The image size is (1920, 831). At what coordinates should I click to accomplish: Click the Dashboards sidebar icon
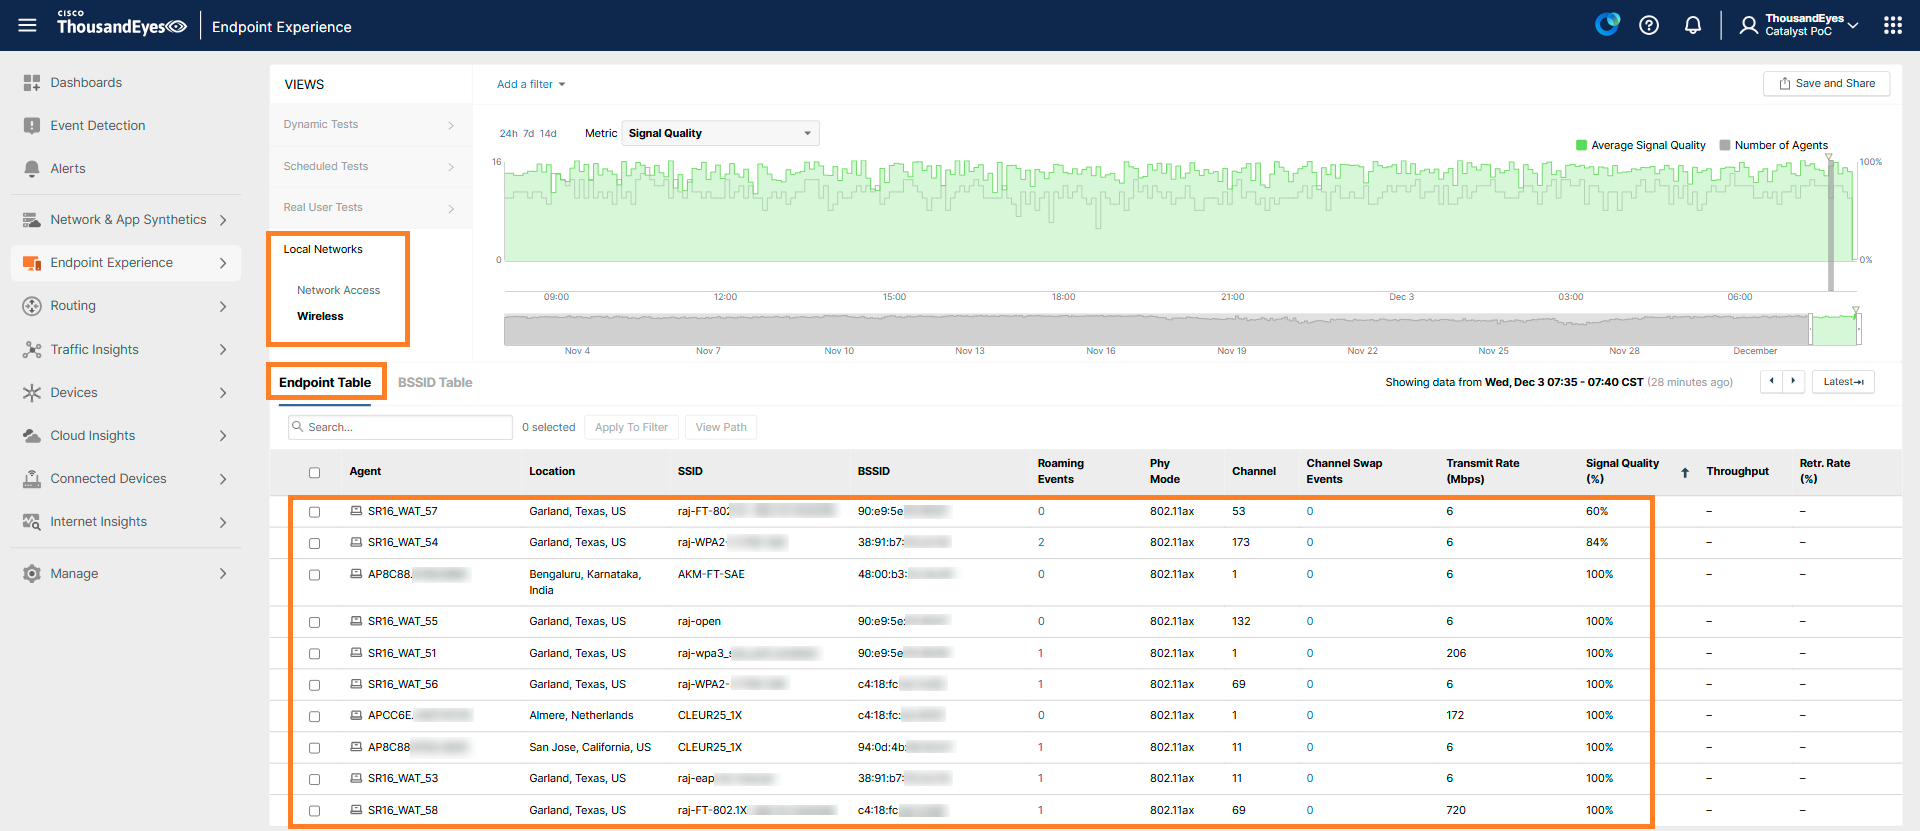[x=32, y=83]
